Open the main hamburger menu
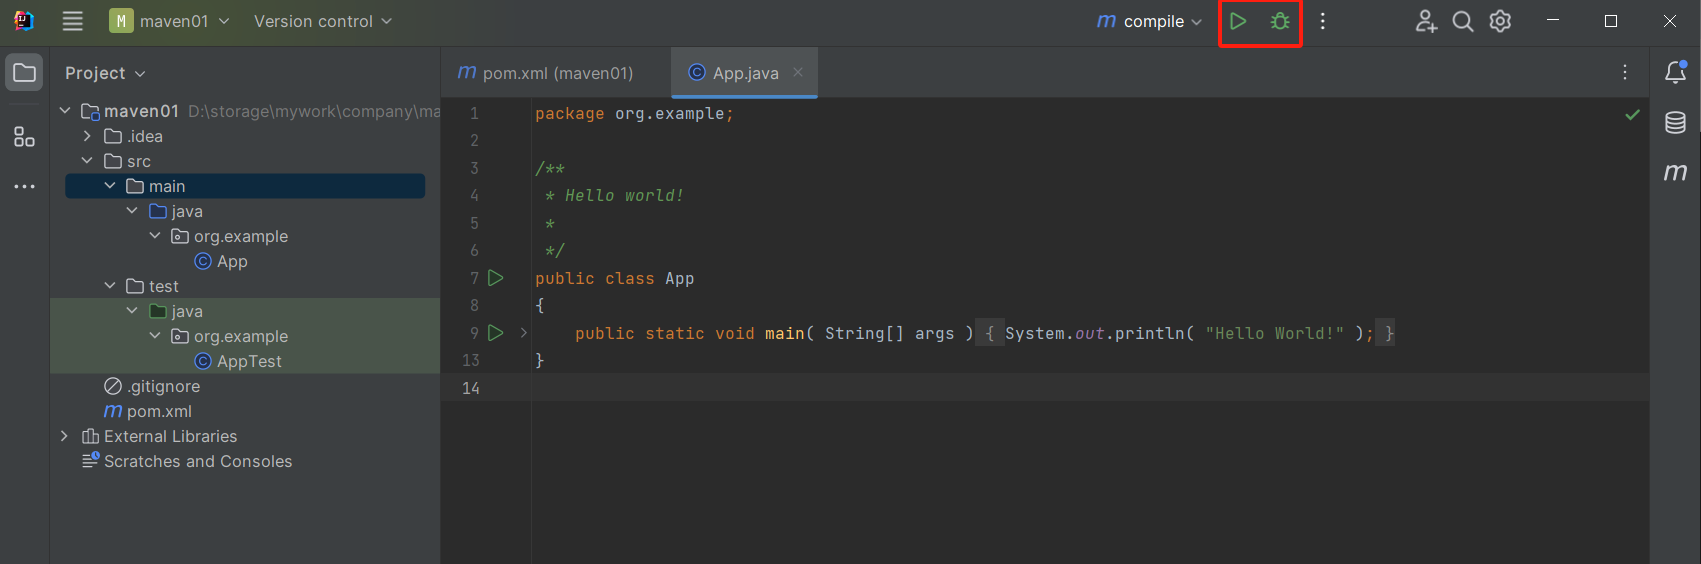Image resolution: width=1701 pixels, height=564 pixels. point(72,21)
